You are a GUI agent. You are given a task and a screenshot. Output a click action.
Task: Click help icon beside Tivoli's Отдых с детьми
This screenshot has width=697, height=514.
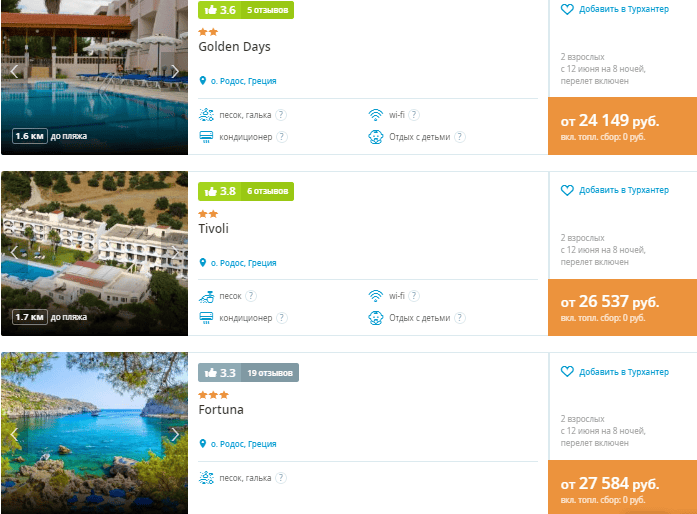click(459, 318)
